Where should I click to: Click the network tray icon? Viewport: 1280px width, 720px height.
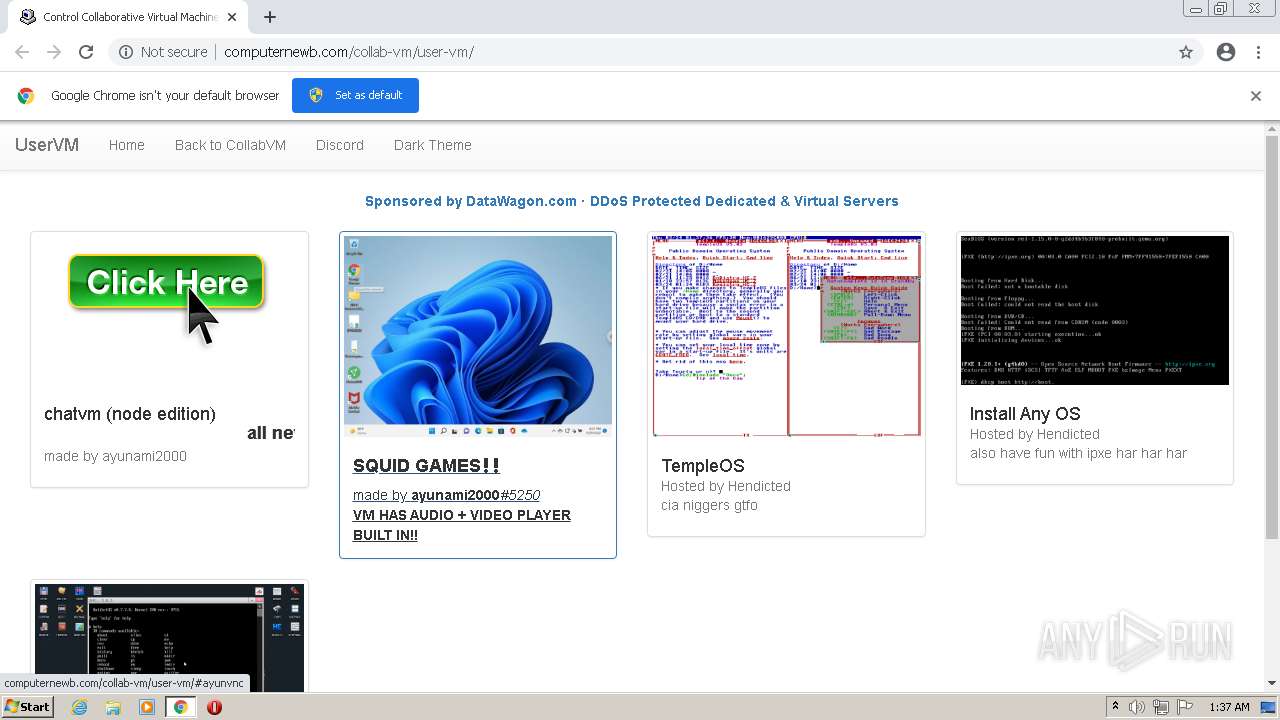[1161, 707]
